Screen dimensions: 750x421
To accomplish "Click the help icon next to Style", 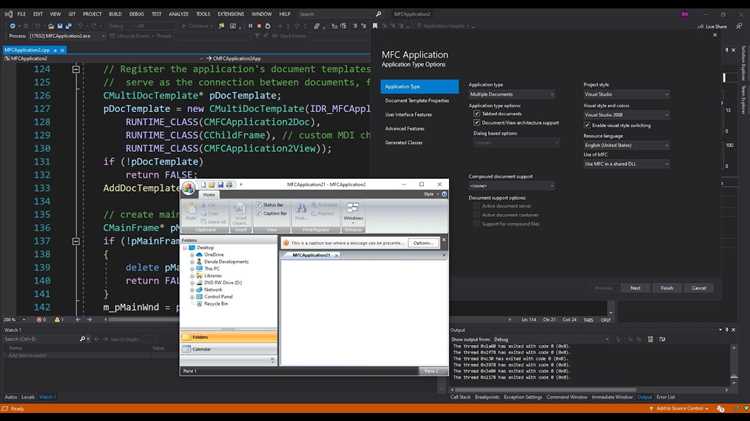I will [444, 194].
